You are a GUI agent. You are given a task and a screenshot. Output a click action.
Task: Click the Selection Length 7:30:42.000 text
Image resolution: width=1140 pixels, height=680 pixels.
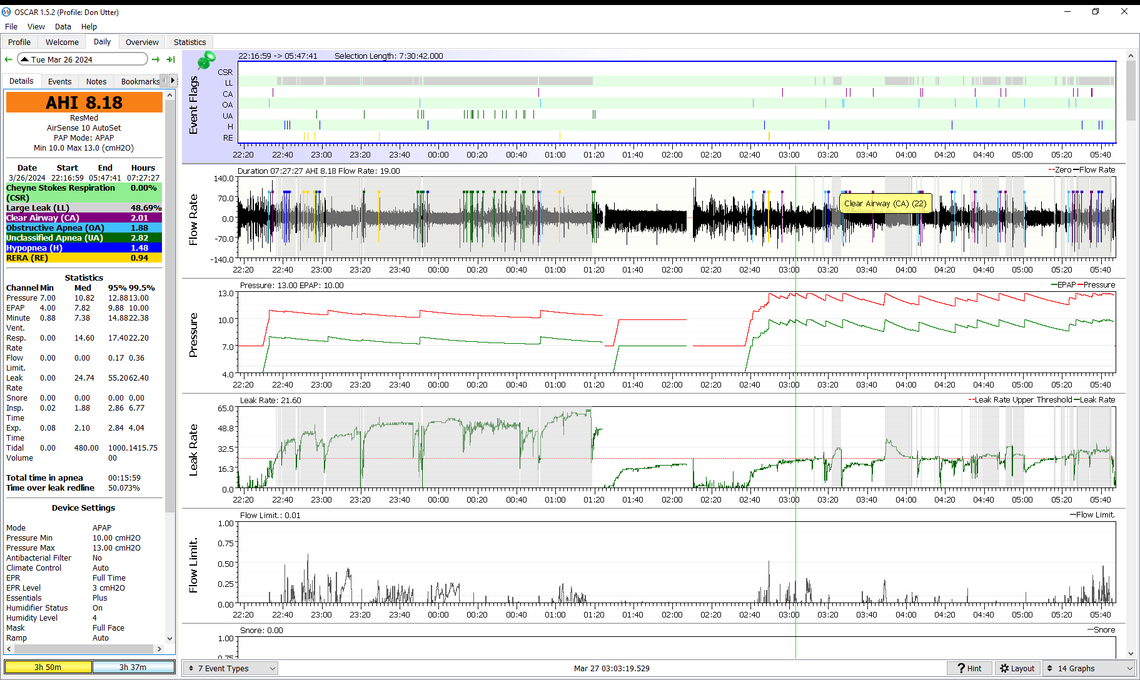[x=388, y=56]
